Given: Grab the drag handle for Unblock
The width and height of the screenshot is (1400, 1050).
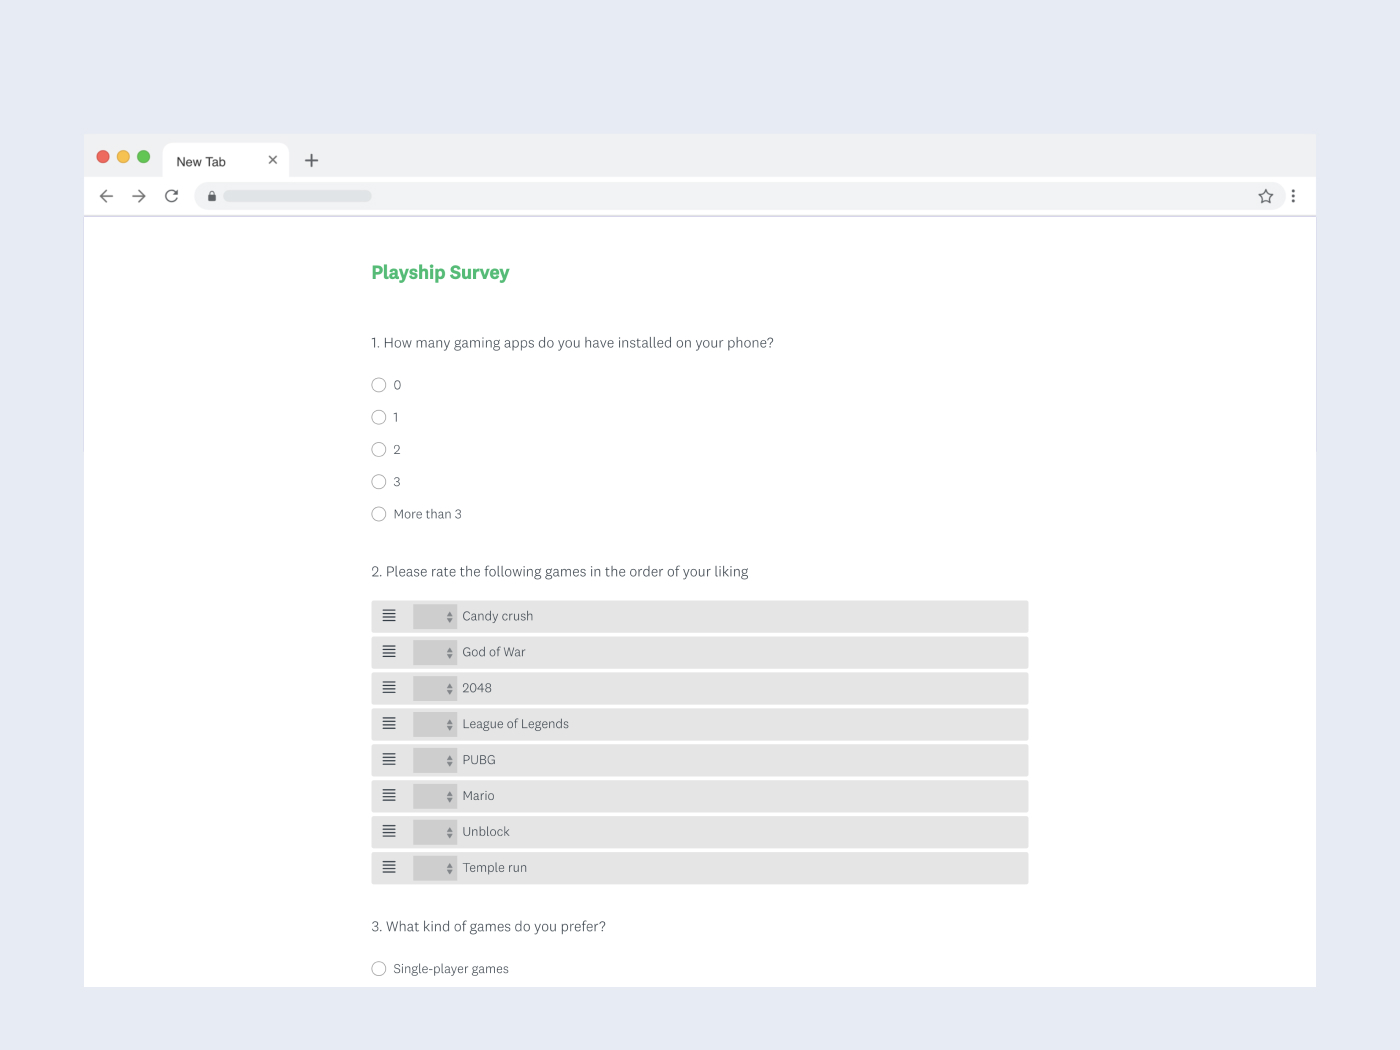Looking at the screenshot, I should [389, 832].
